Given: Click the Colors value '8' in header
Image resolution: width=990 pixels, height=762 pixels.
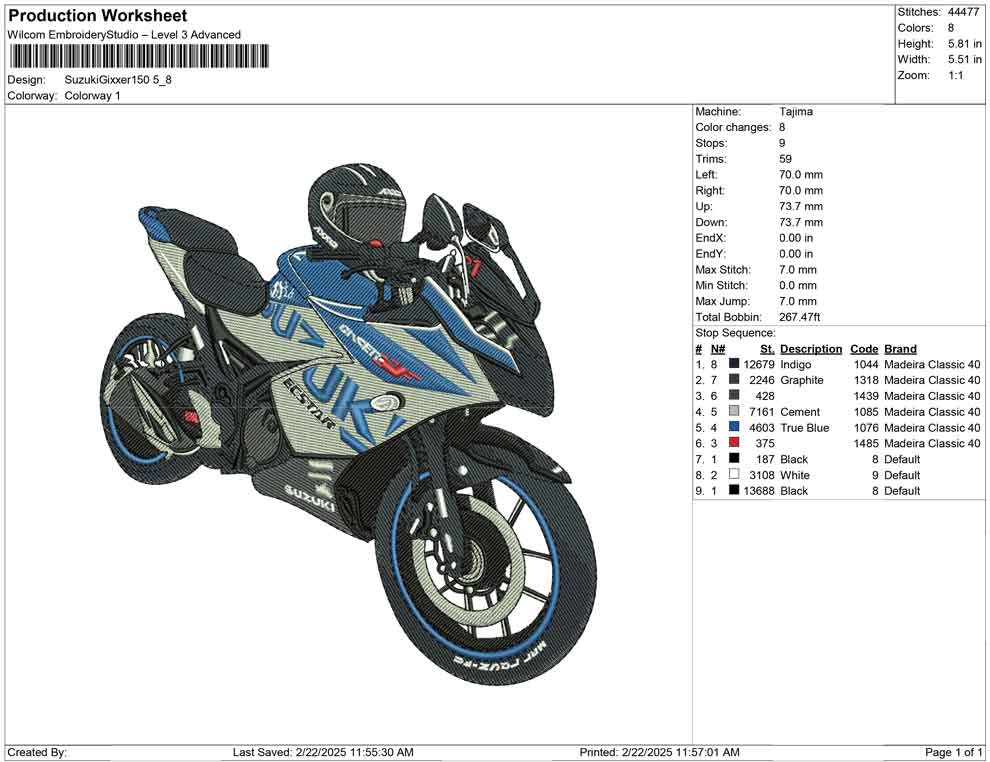Looking at the screenshot, I should [x=951, y=28].
